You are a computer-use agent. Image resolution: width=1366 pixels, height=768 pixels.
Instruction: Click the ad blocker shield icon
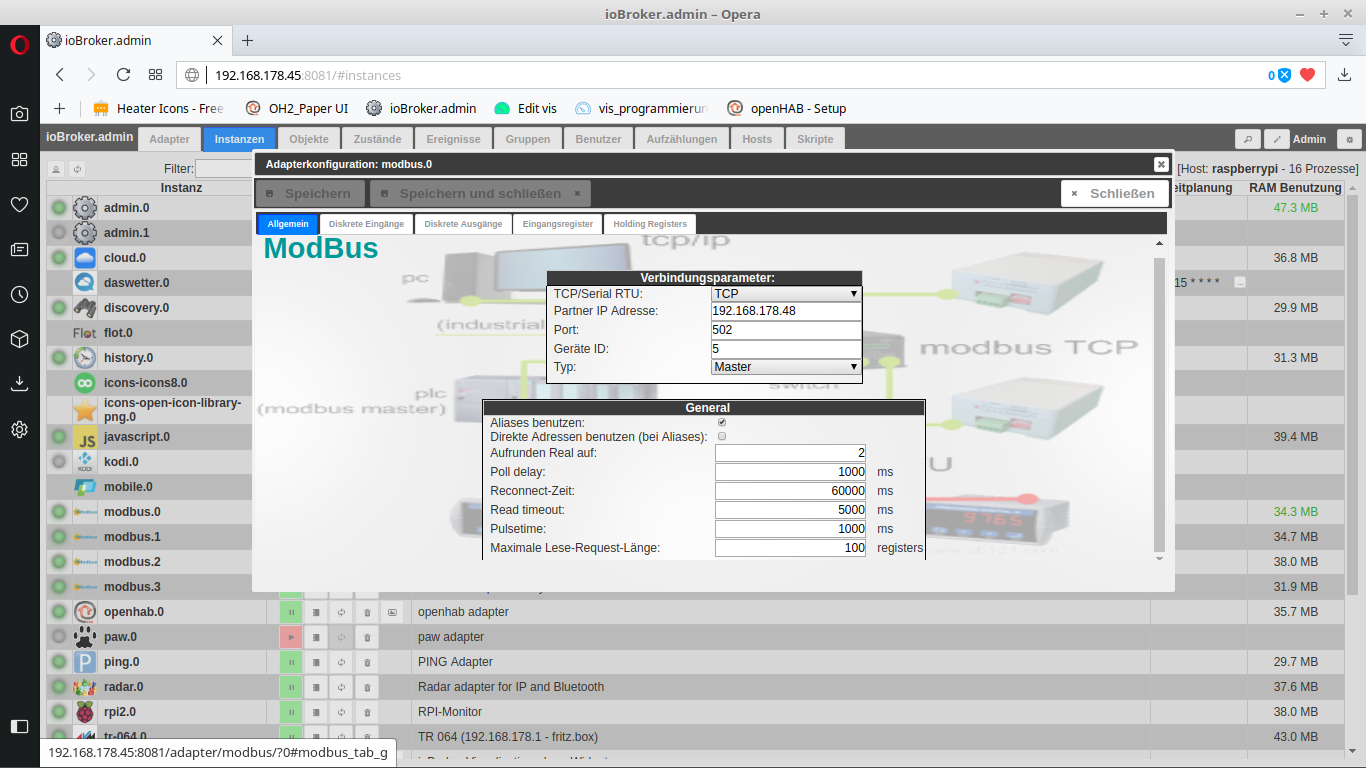click(x=1284, y=75)
